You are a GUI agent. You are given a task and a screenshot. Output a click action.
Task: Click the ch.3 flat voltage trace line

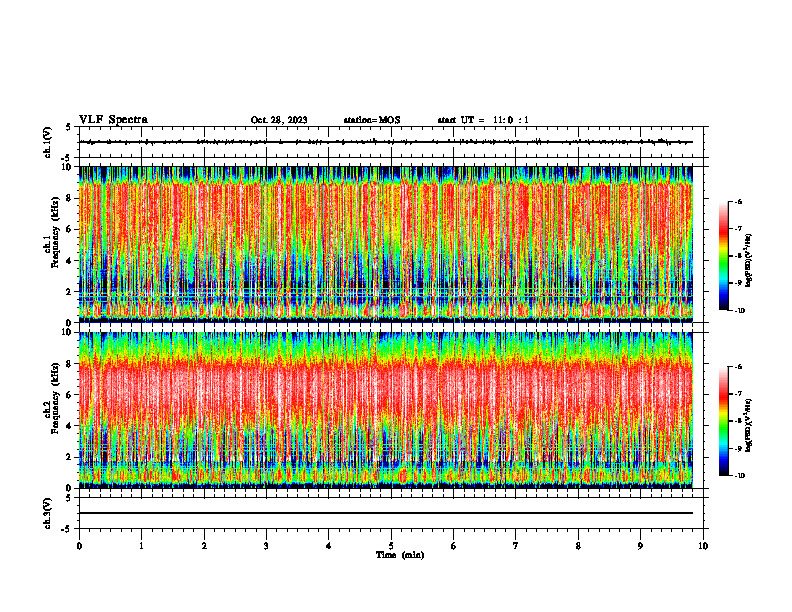386,513
